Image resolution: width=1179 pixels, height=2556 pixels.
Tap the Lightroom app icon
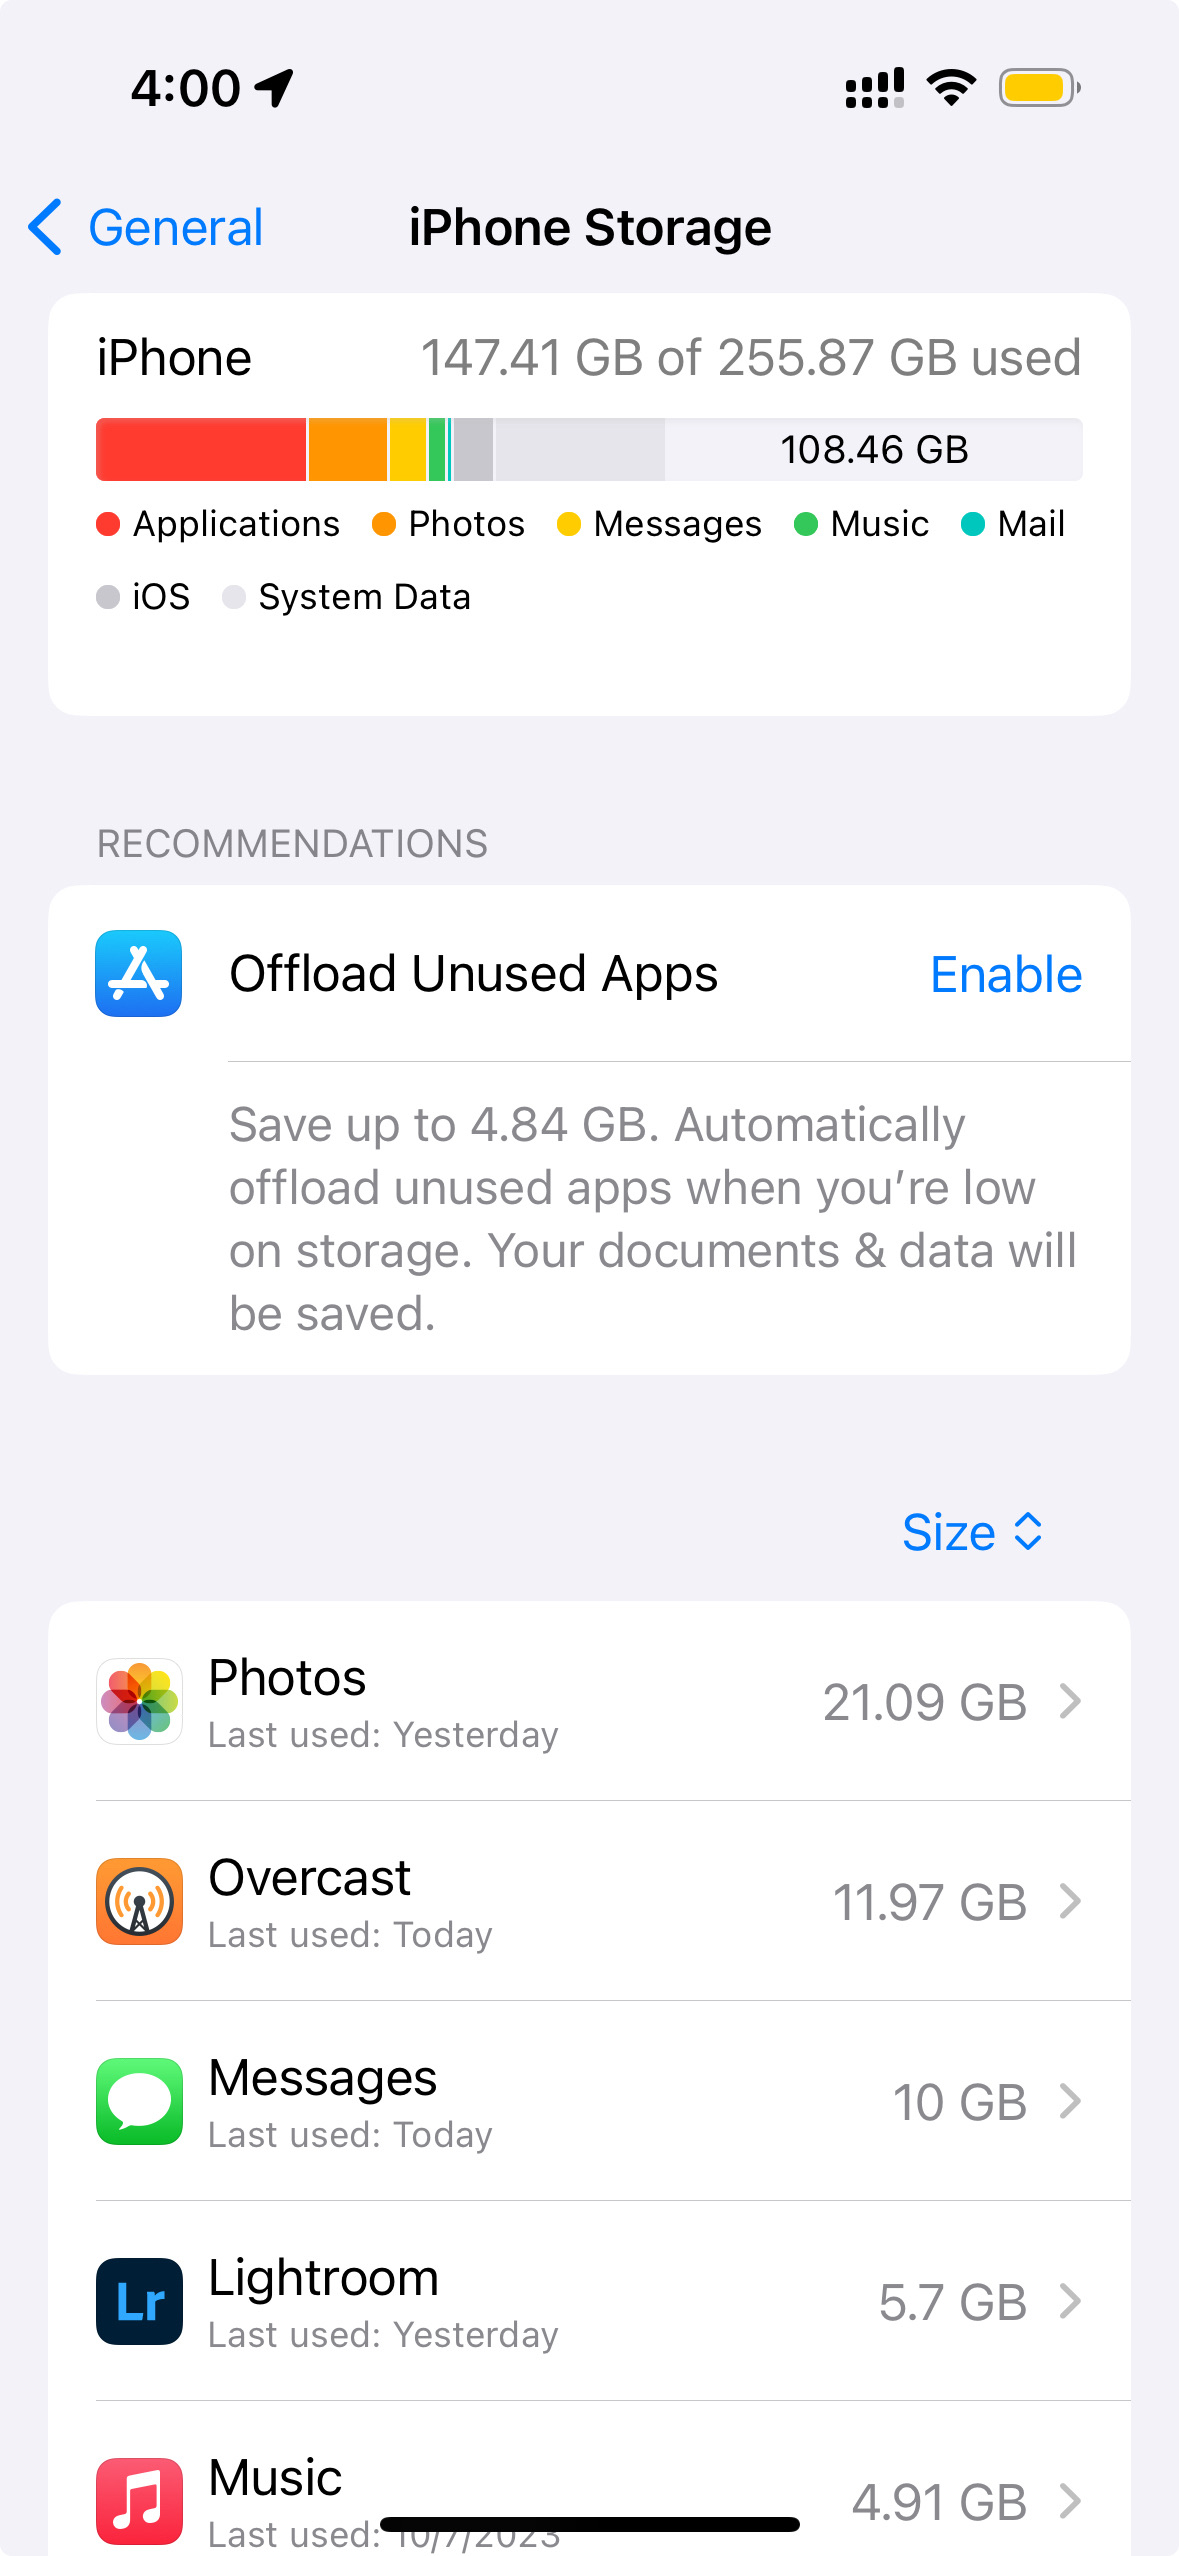tap(139, 2301)
